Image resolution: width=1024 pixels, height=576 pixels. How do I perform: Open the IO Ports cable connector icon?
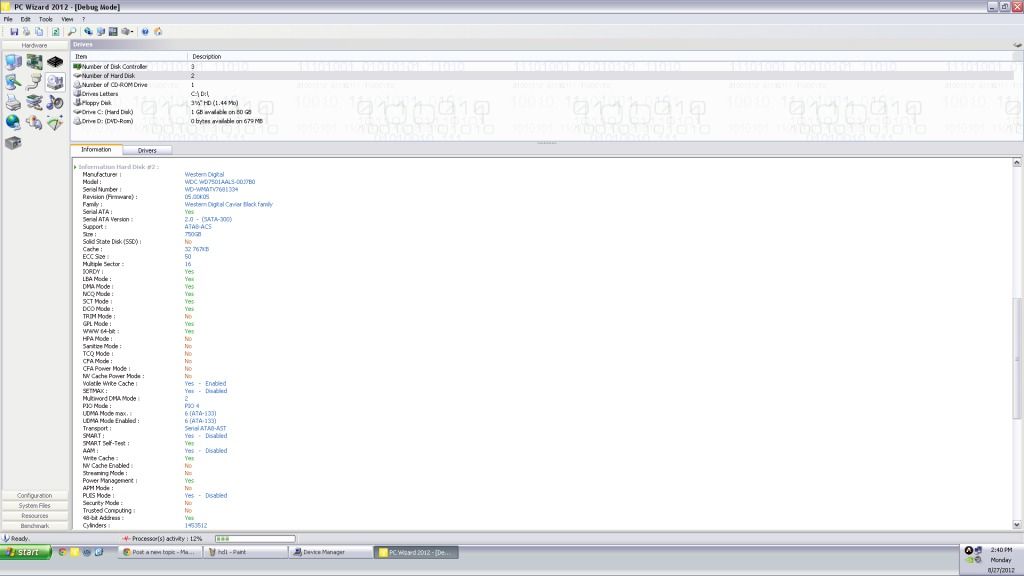tap(34, 82)
